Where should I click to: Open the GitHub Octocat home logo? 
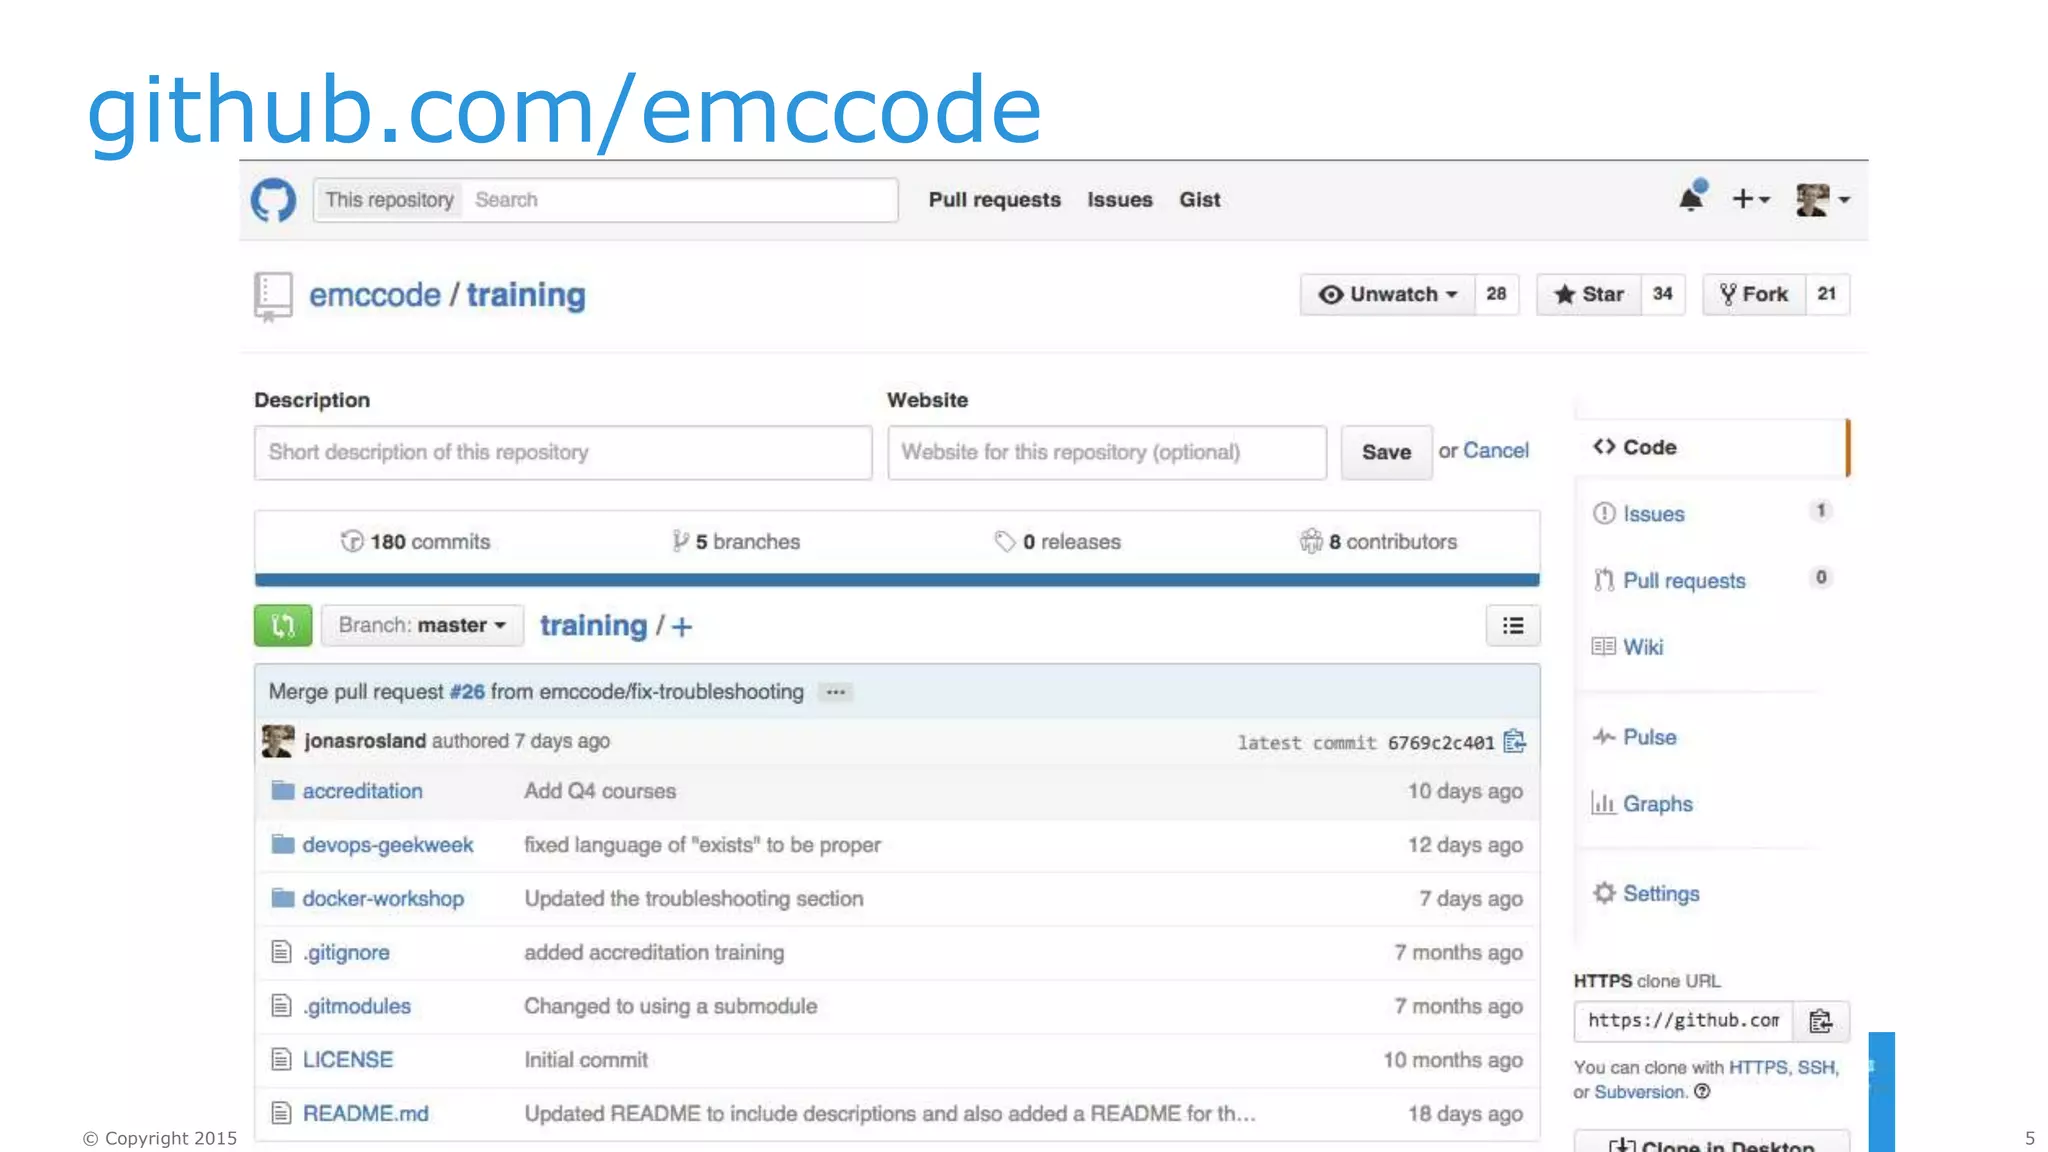273,200
